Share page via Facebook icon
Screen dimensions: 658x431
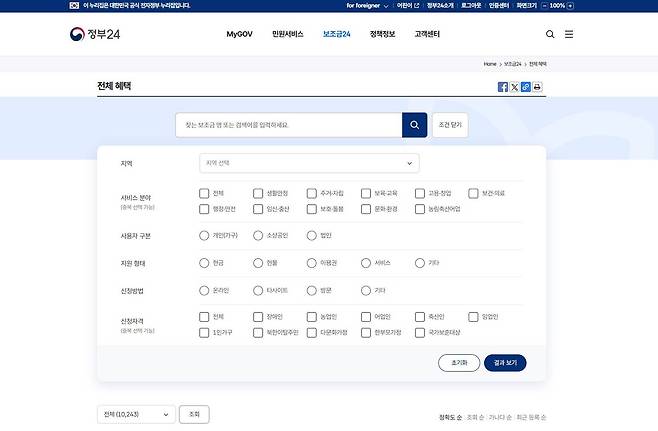click(x=502, y=87)
